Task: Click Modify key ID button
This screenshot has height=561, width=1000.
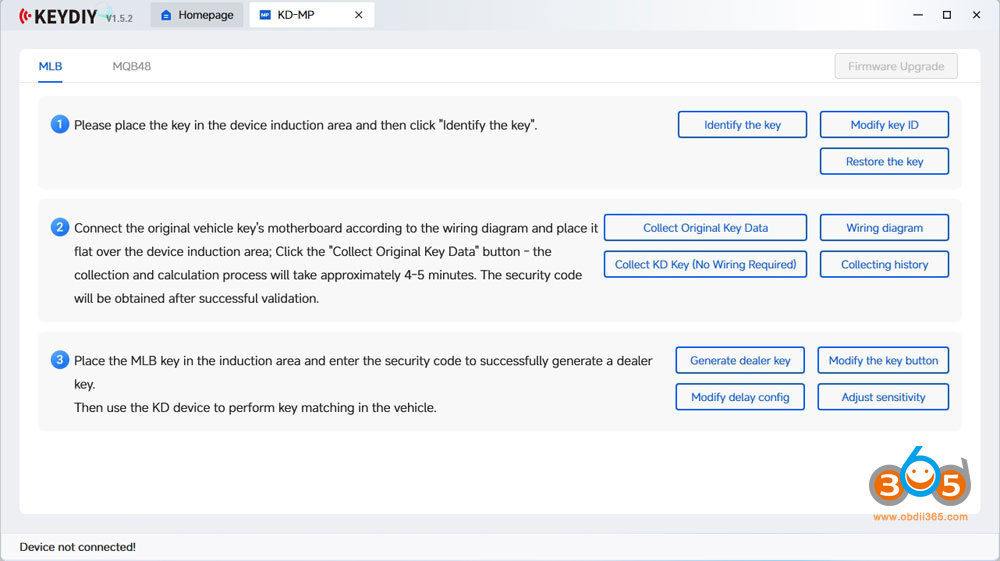Action: pyautogui.click(x=884, y=125)
